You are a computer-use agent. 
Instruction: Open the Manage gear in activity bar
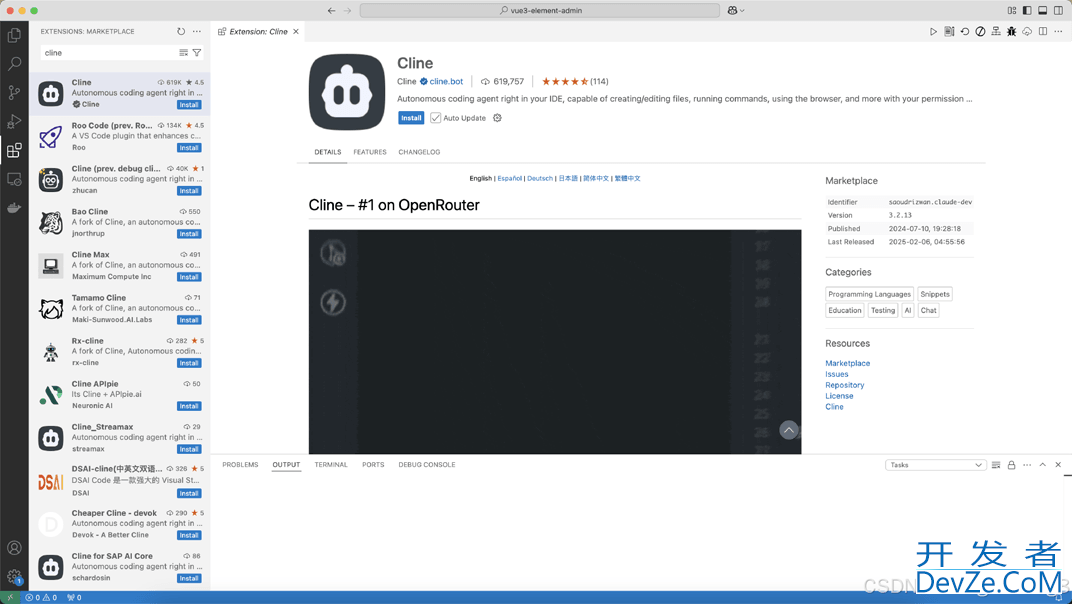pos(14,577)
